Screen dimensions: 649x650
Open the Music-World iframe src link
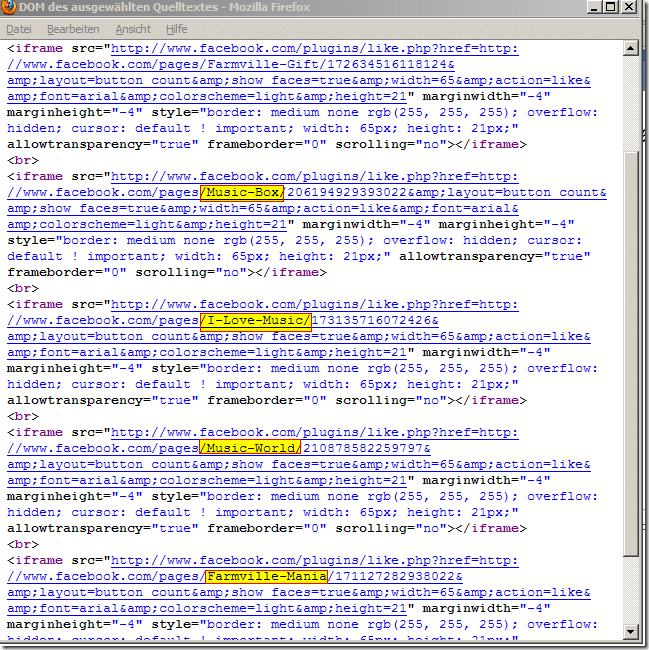pos(299,456)
